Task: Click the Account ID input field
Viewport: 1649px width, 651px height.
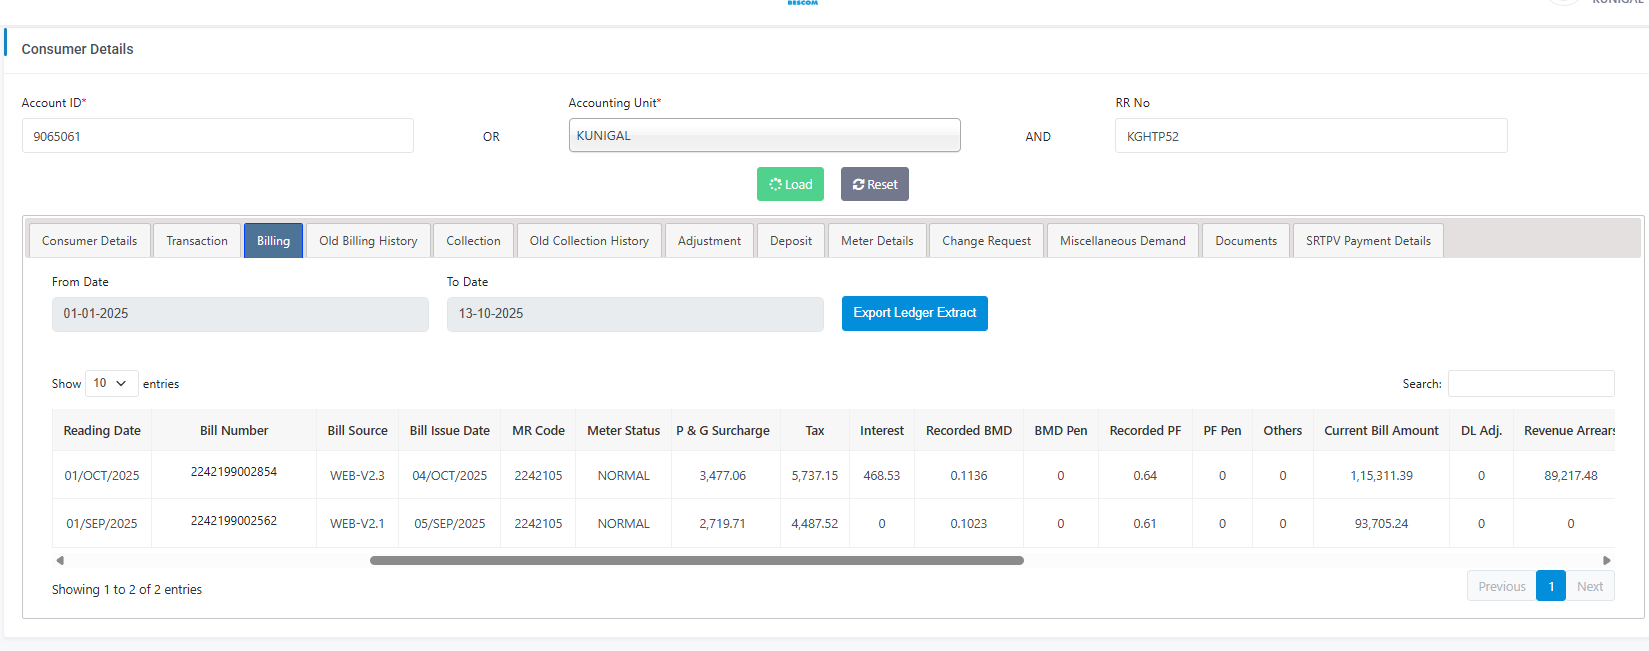Action: point(217,136)
